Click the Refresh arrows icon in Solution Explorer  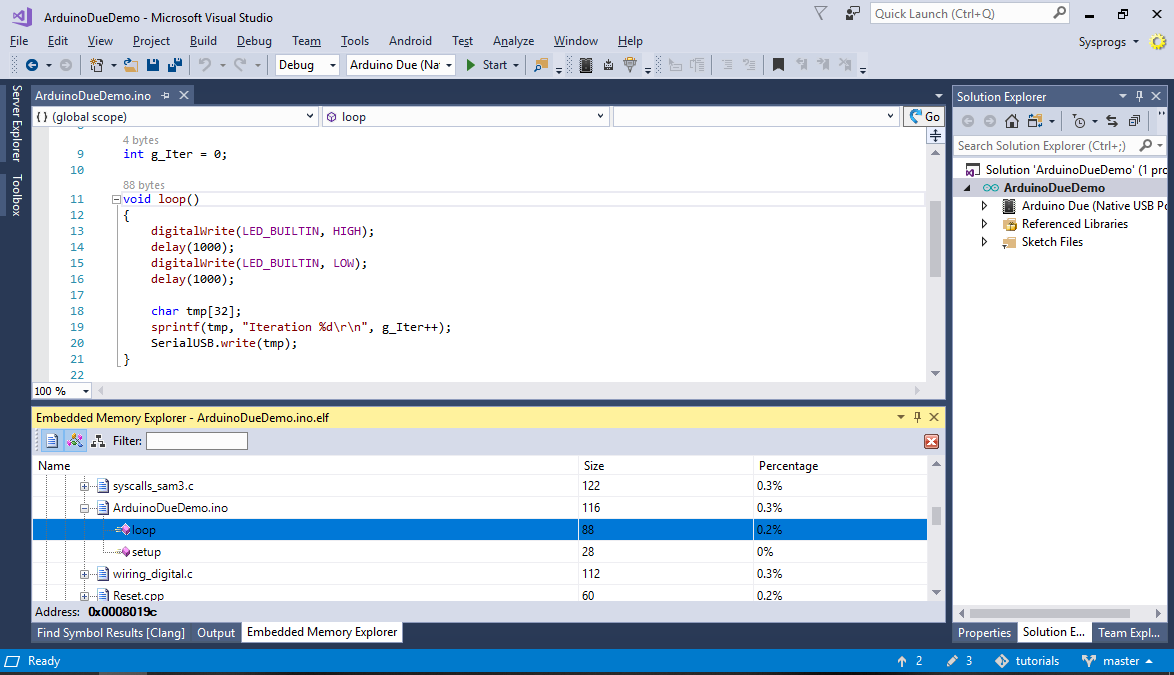coord(1112,121)
